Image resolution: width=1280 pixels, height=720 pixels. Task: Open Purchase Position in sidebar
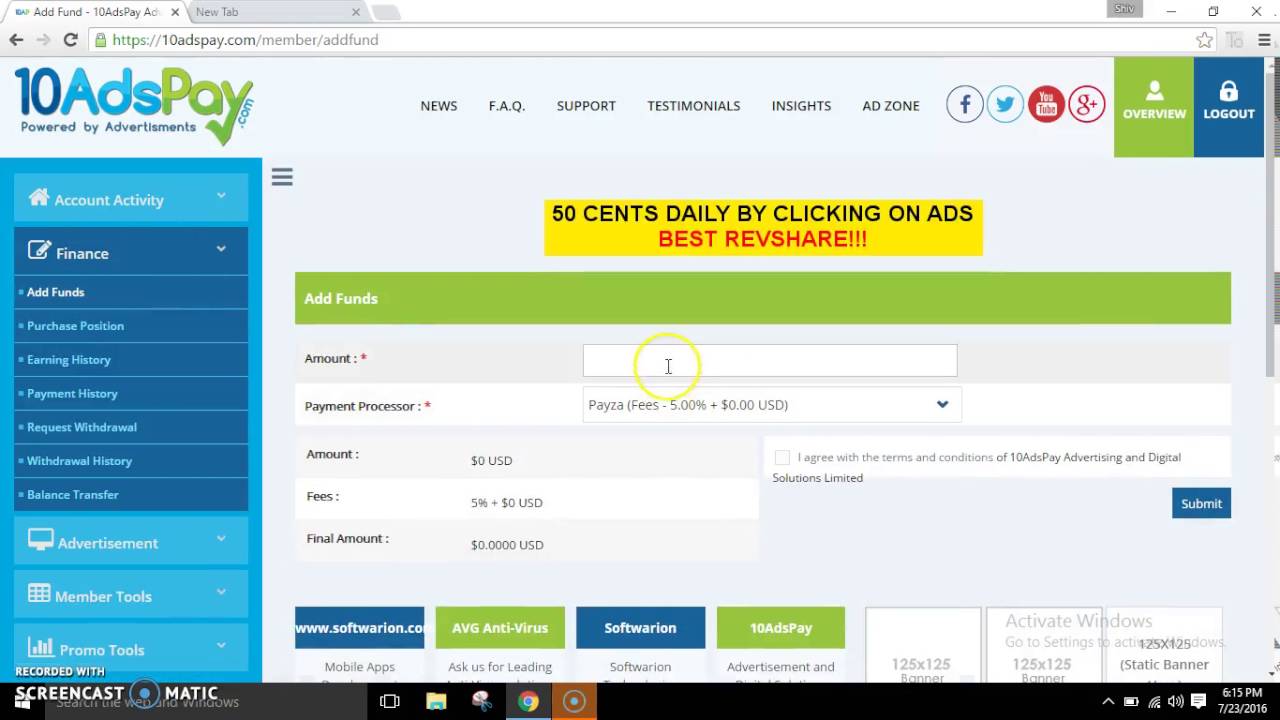click(x=131, y=326)
